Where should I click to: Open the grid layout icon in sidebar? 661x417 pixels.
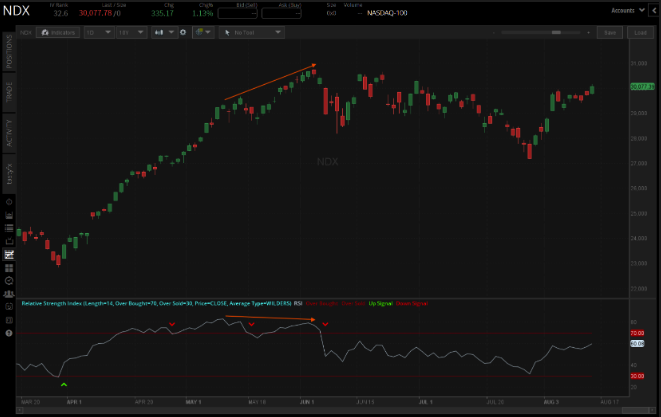pos(9,268)
